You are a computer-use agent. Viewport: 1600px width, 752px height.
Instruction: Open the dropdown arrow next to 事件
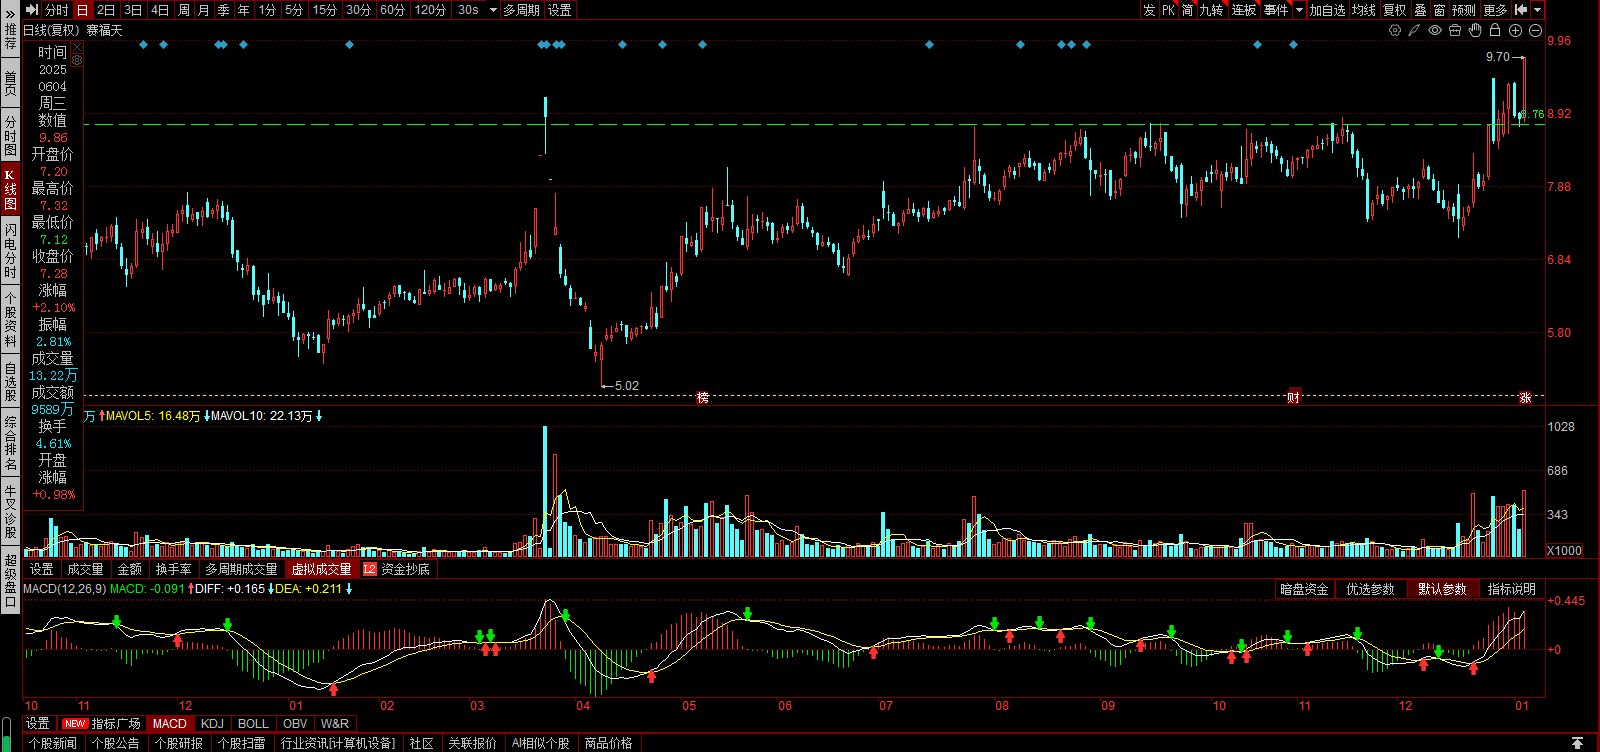(x=1300, y=10)
